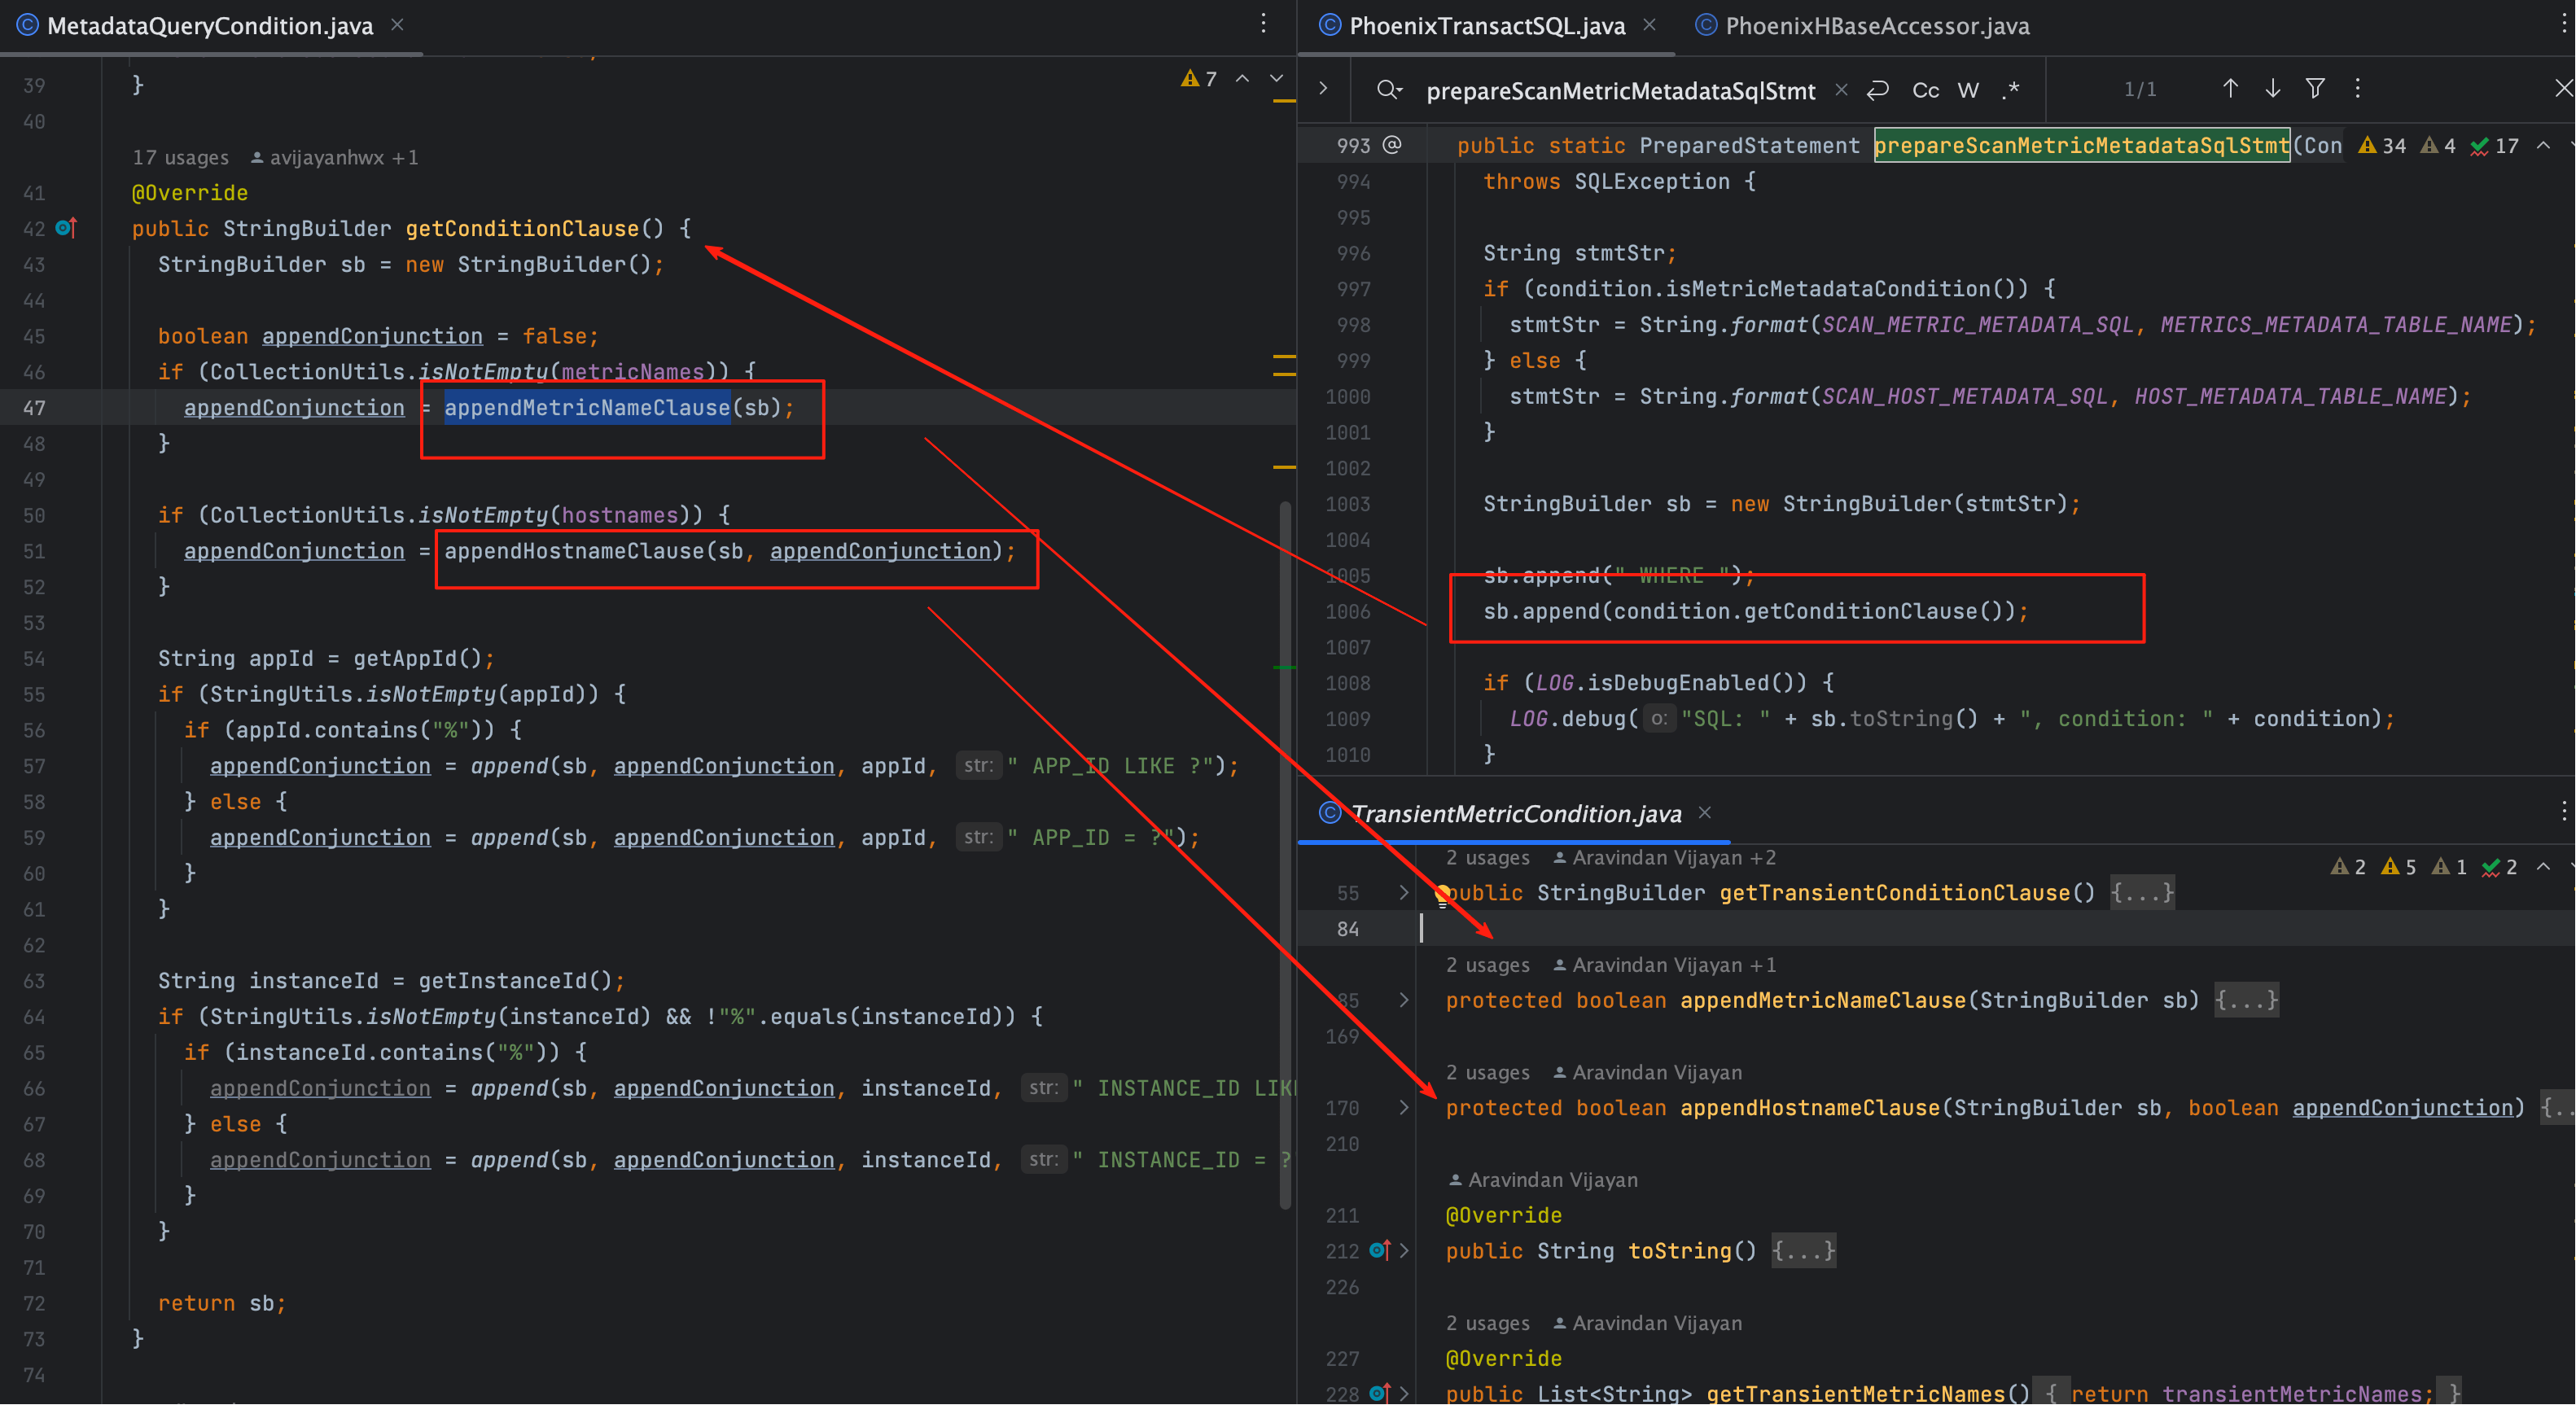Switch to PhoenixTransactSQL.java tab

1486,26
